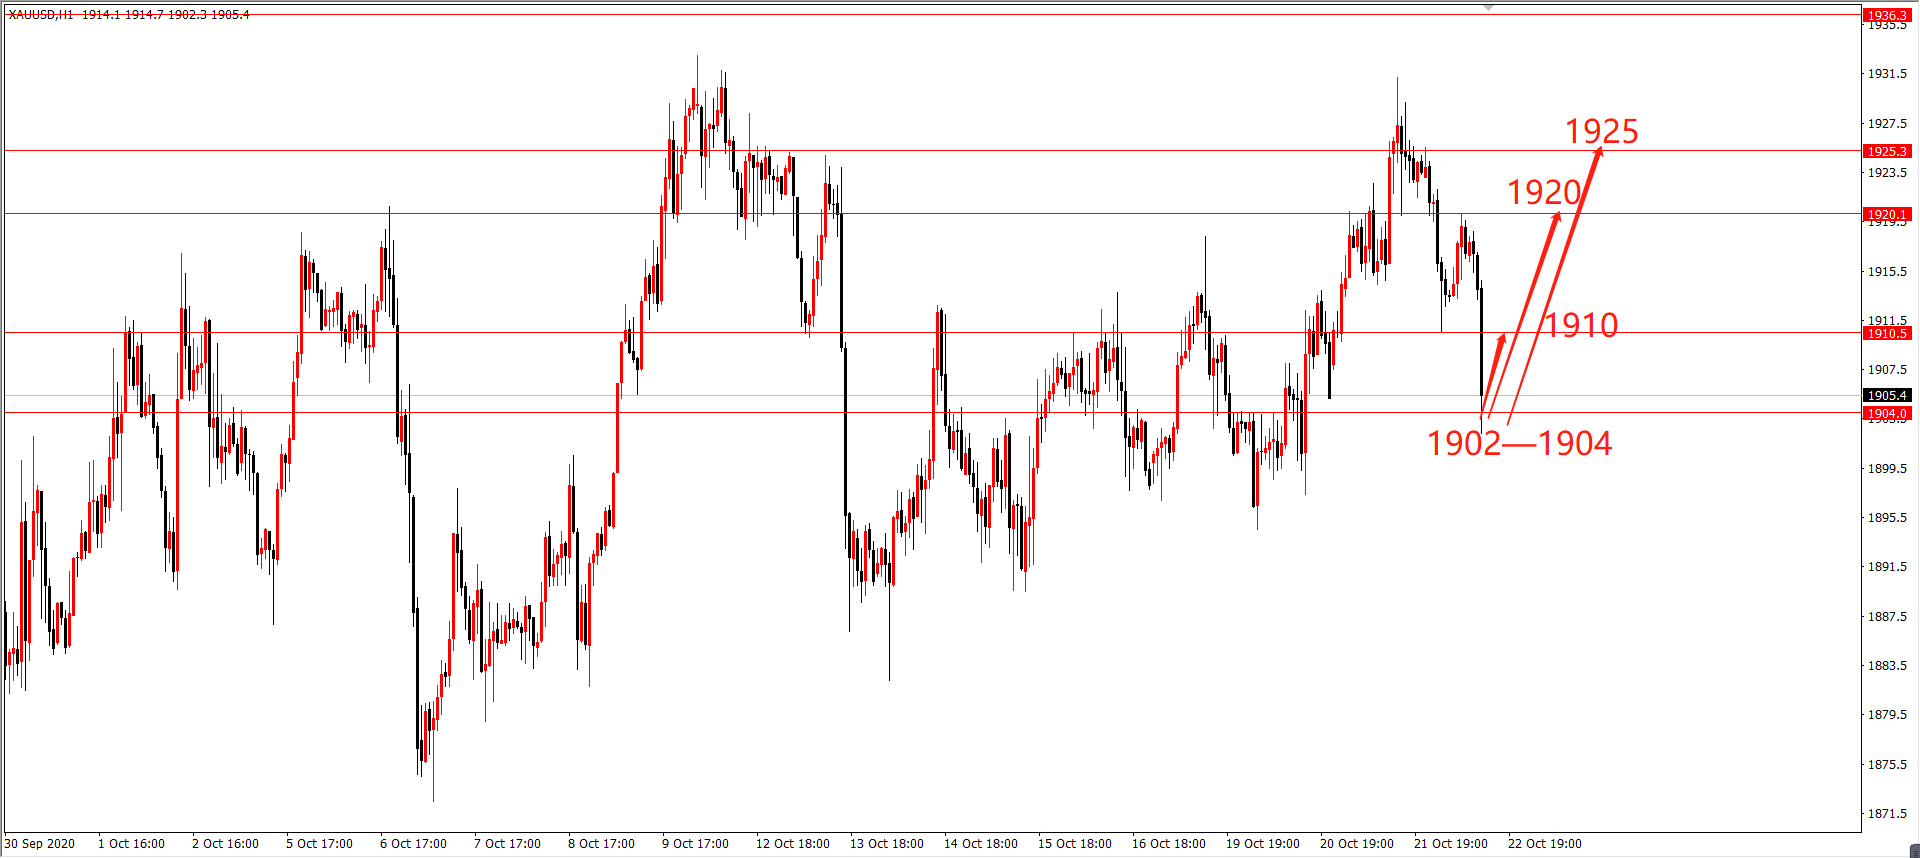Click the 8 Oct 17:00 time label
The width and height of the screenshot is (1920, 858).
pyautogui.click(x=601, y=843)
